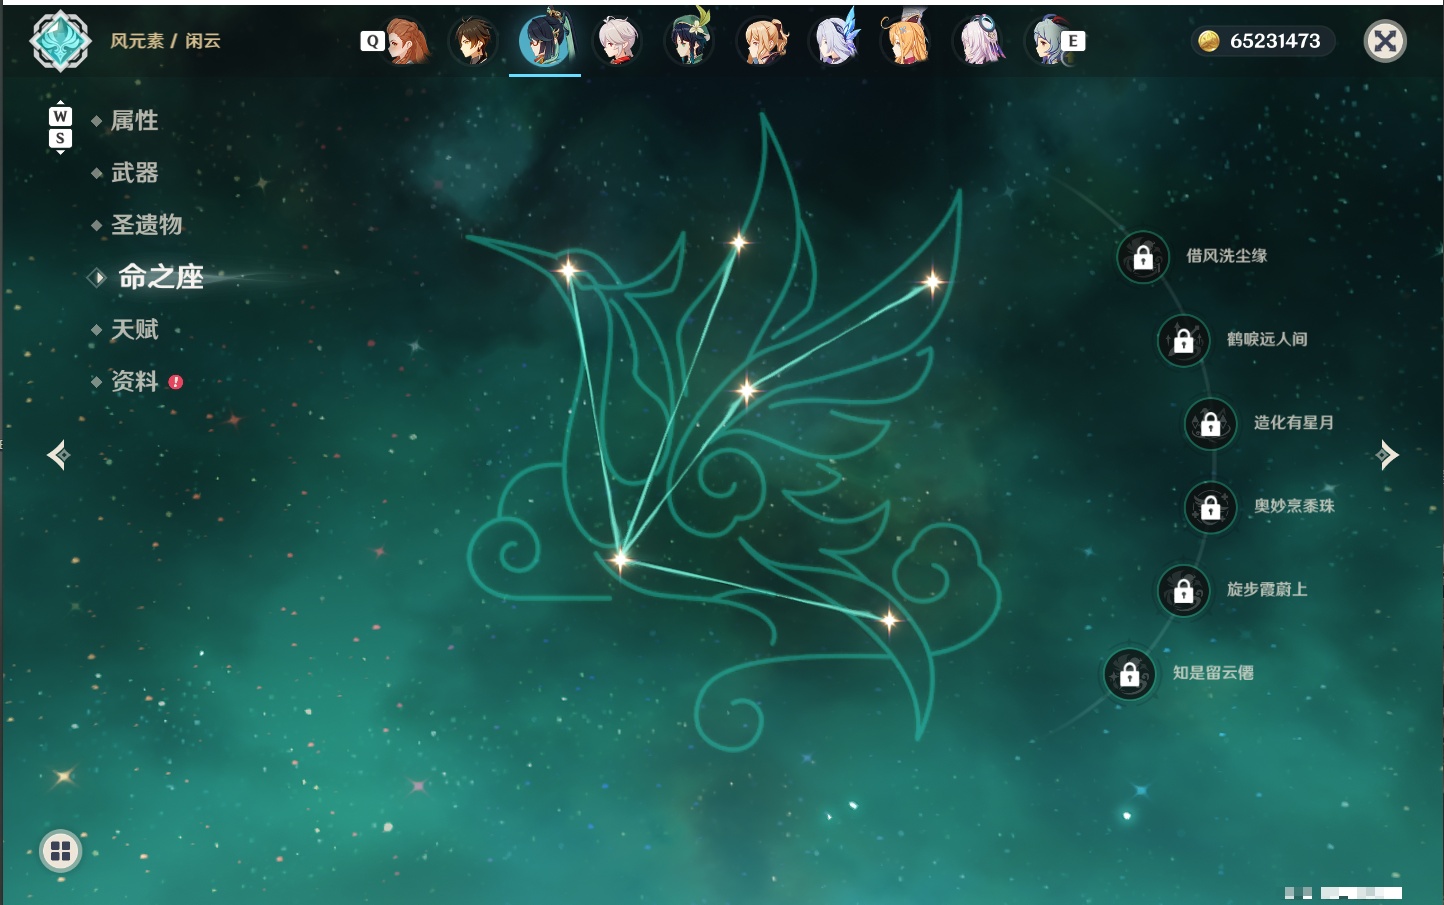Open locked constellation 旋步霞蔚上
This screenshot has width=1444, height=905.
[1183, 590]
